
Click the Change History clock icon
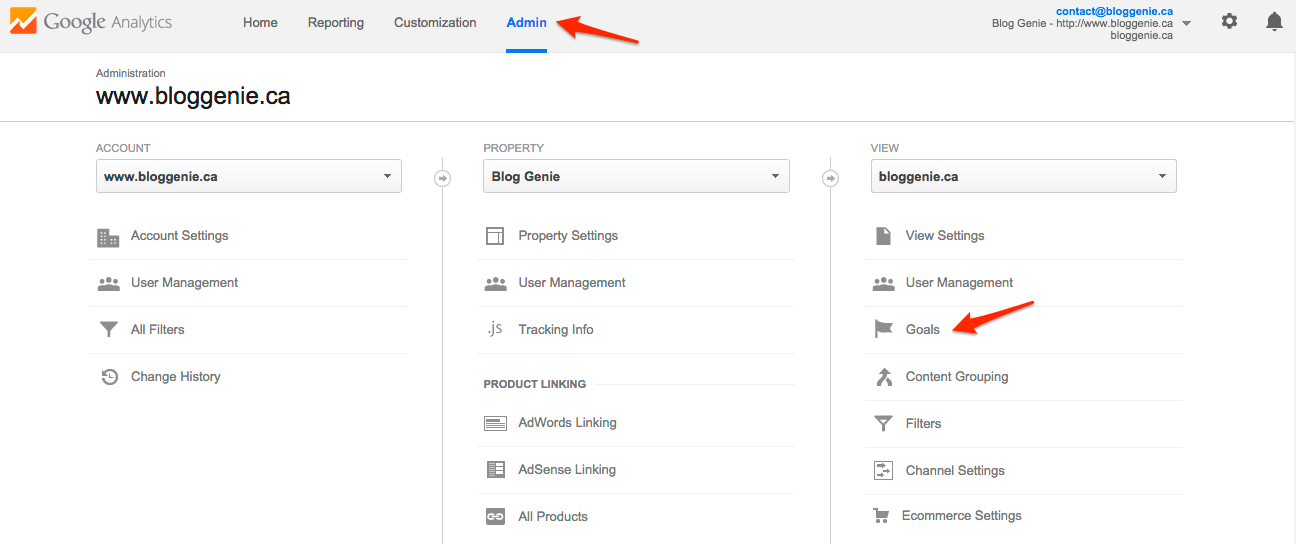(109, 377)
